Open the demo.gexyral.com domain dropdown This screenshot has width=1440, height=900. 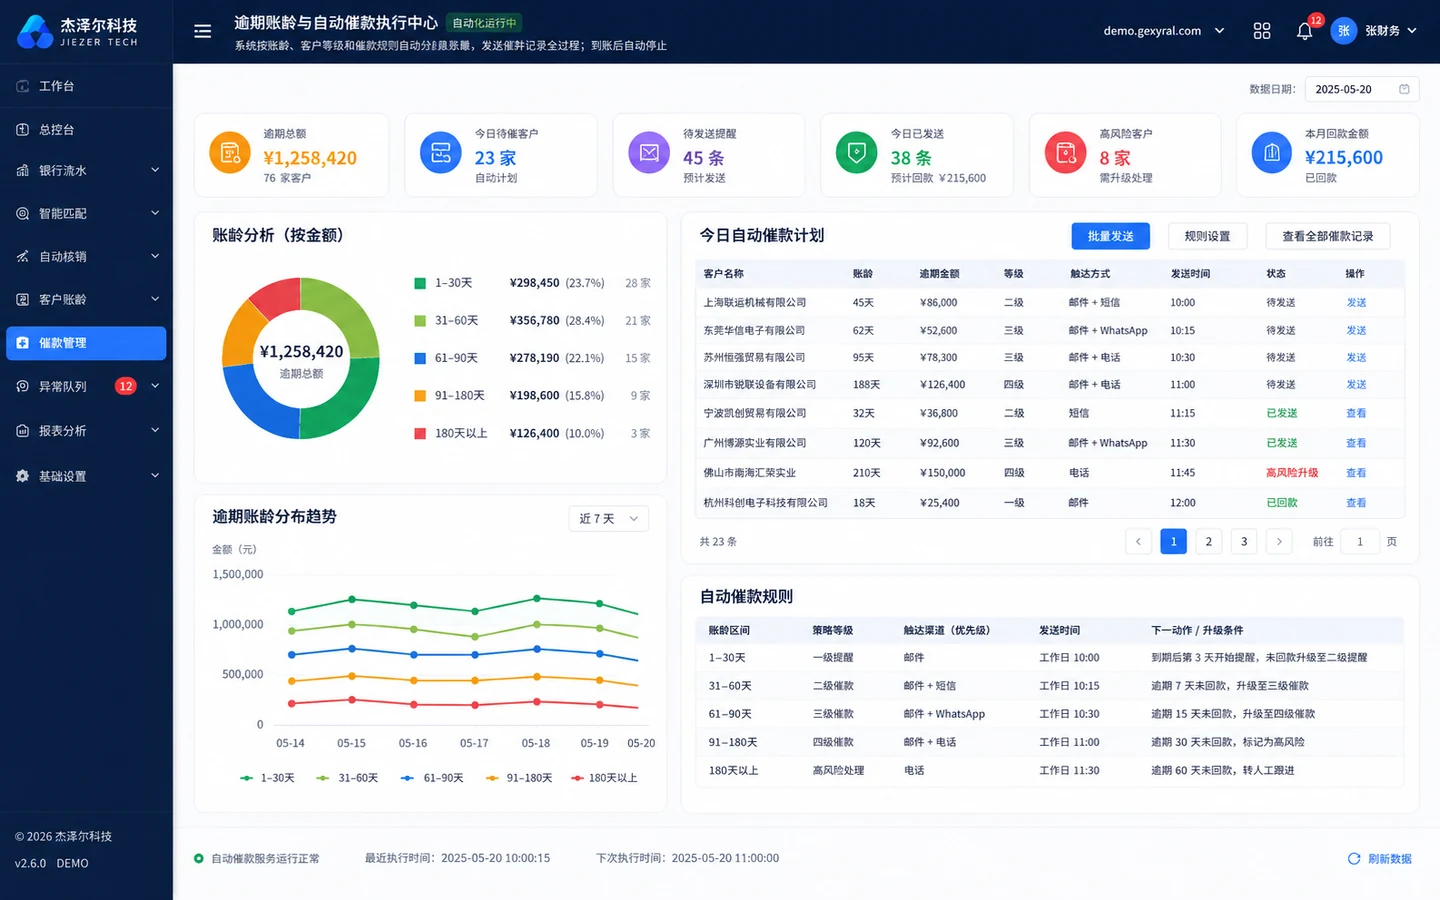tap(1164, 31)
